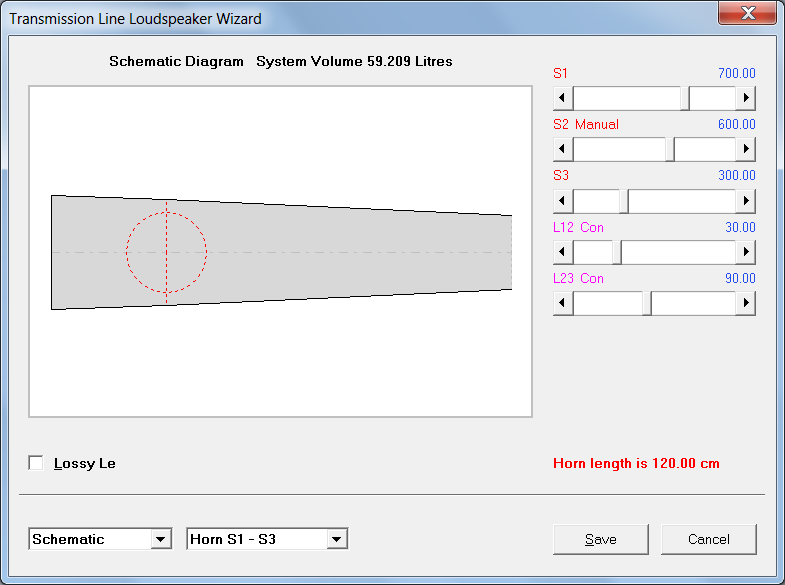Click the S1 slider left arrow
The height and width of the screenshot is (585, 785).
(563, 98)
